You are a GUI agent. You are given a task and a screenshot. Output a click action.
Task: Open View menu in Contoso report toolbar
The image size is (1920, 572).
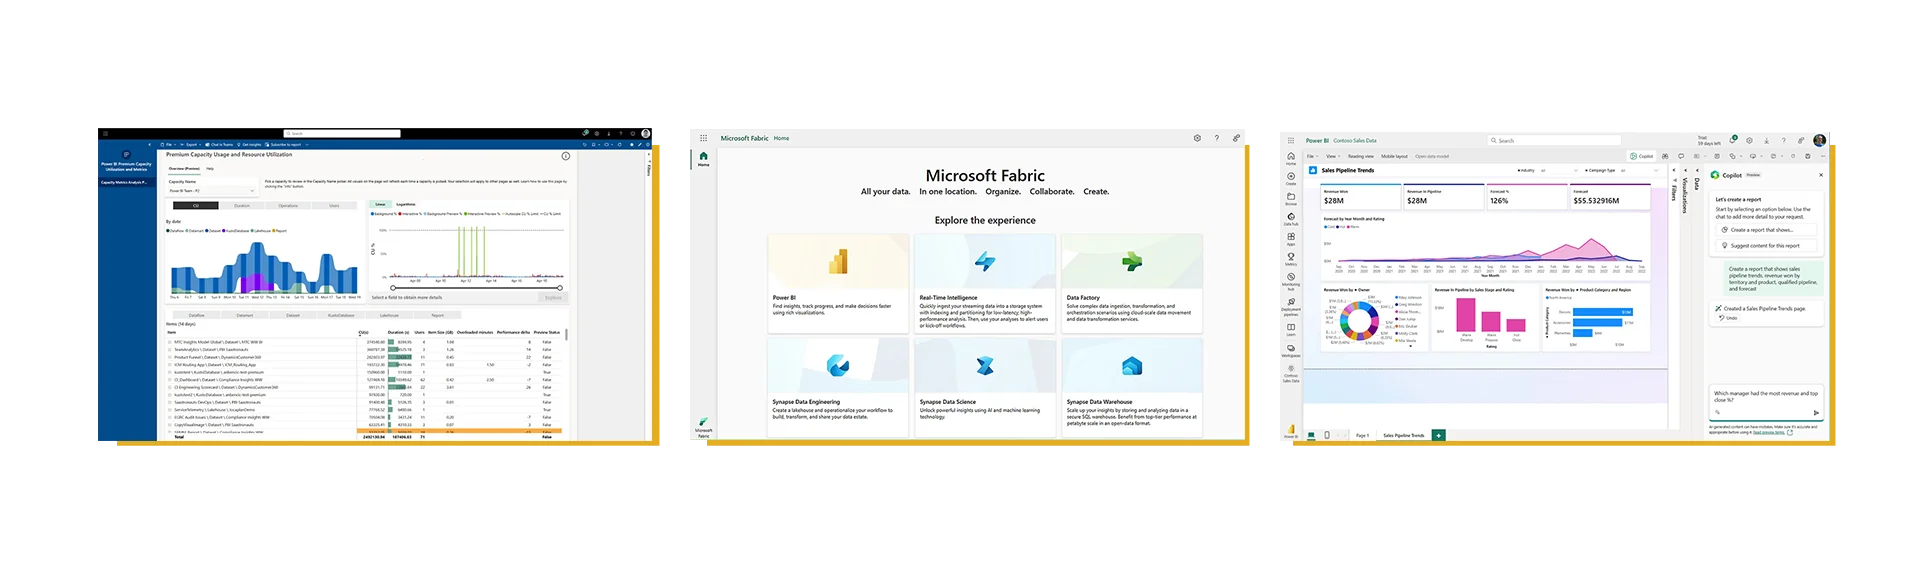coord(1333,156)
